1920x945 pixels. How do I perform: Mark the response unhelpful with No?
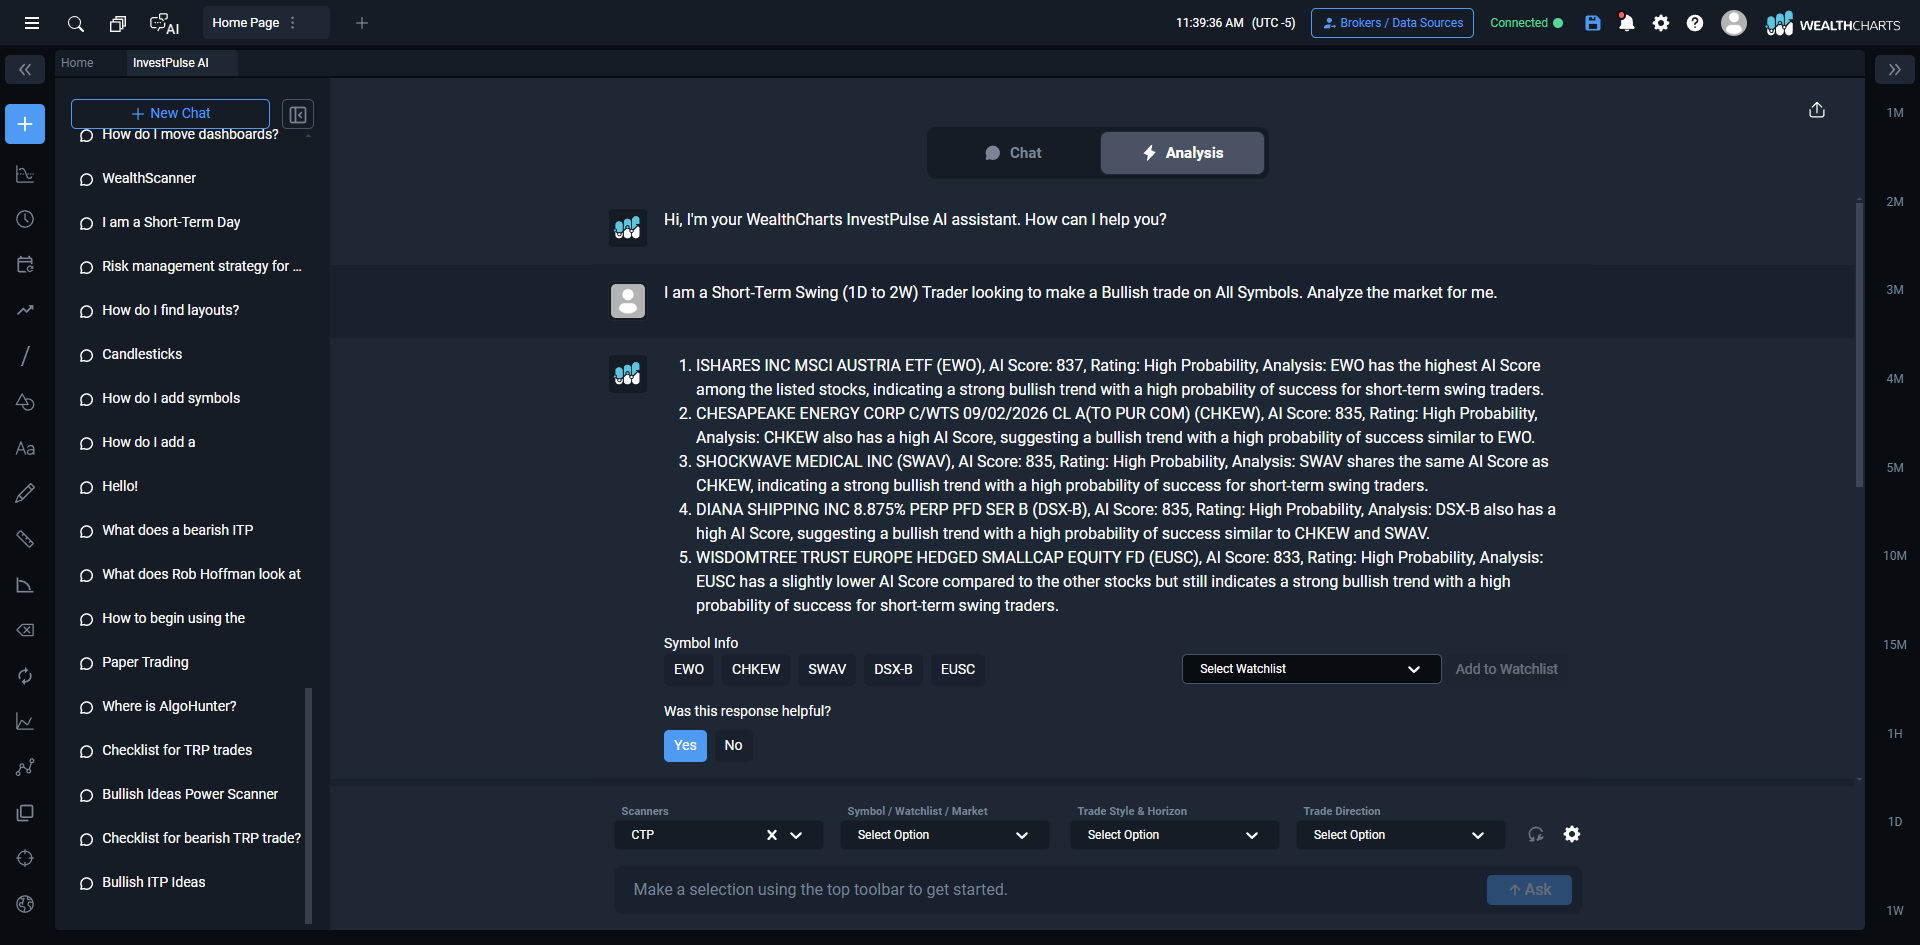pos(733,746)
